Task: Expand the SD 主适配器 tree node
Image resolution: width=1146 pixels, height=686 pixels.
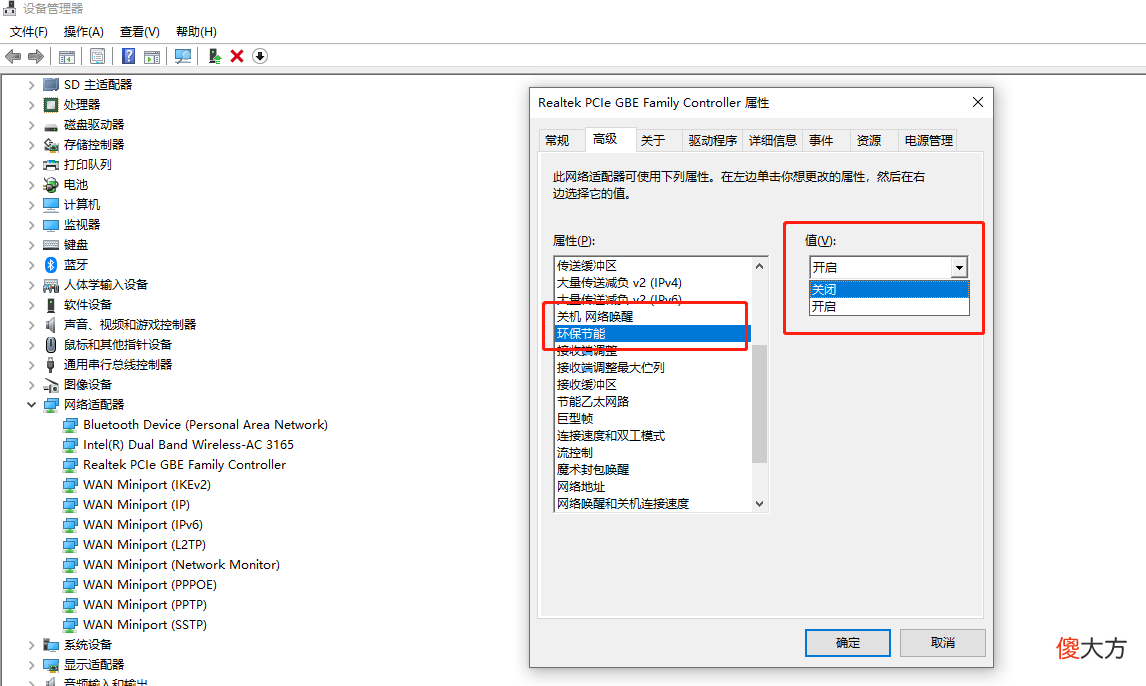Action: click(31, 85)
